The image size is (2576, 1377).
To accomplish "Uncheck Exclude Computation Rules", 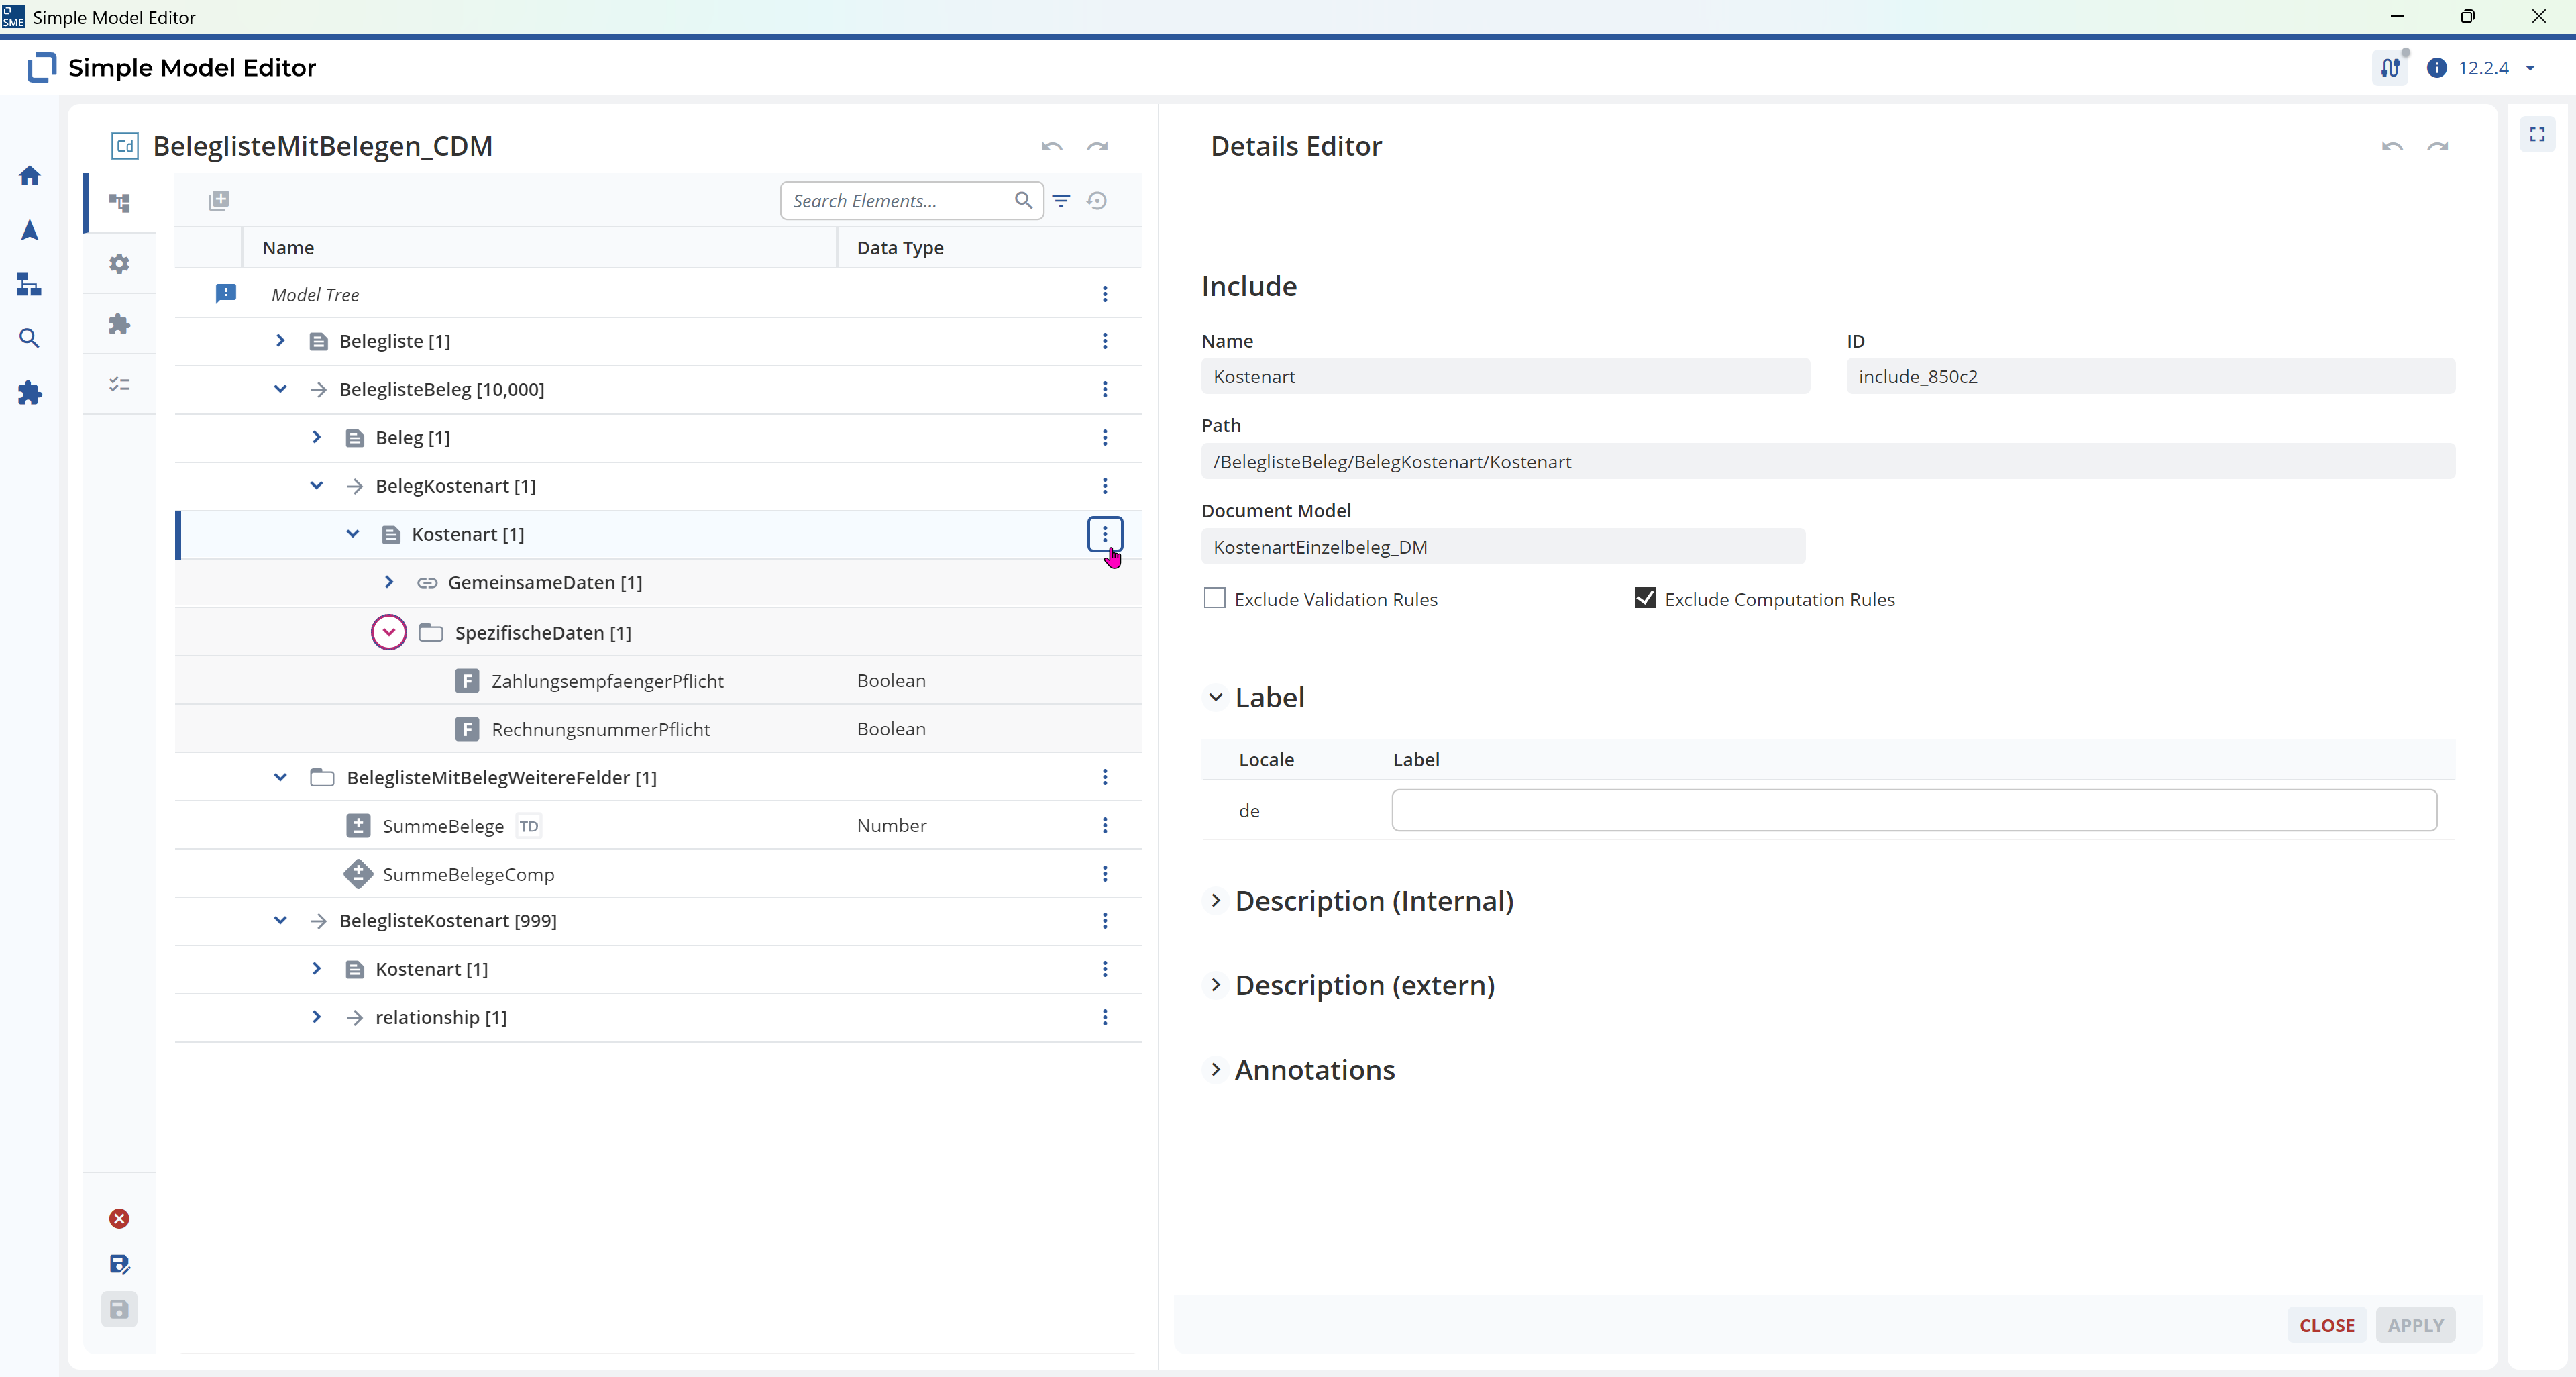I will (1645, 598).
